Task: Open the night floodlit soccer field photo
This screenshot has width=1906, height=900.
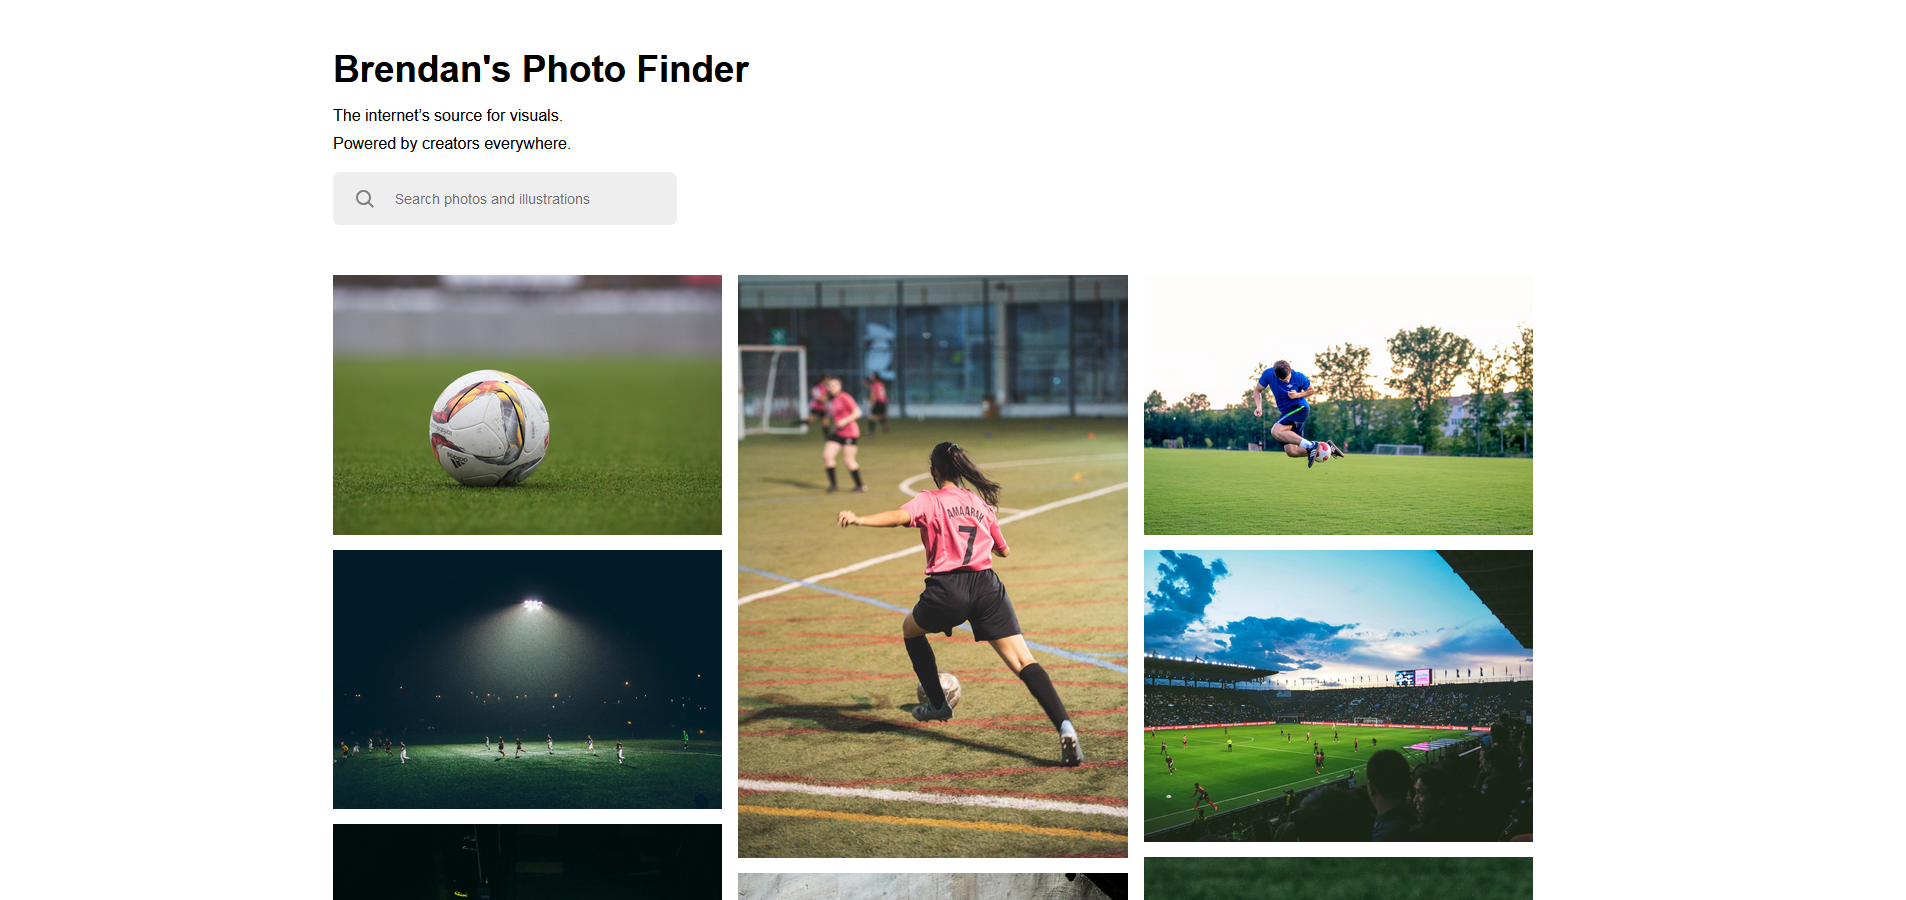Action: (x=527, y=679)
